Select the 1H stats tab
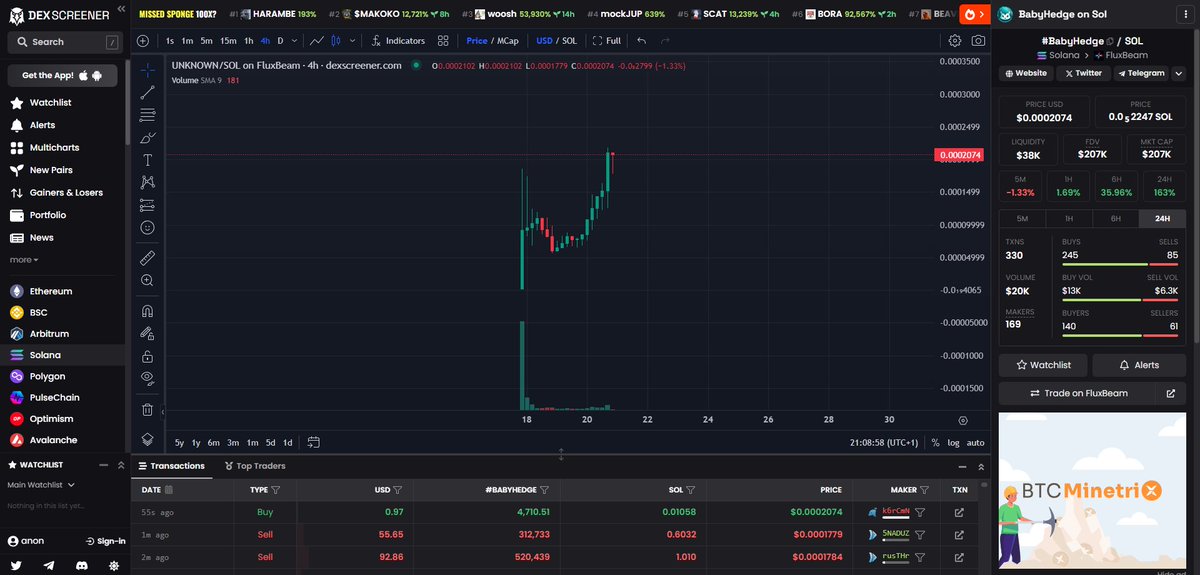1200x575 pixels. click(x=1069, y=218)
